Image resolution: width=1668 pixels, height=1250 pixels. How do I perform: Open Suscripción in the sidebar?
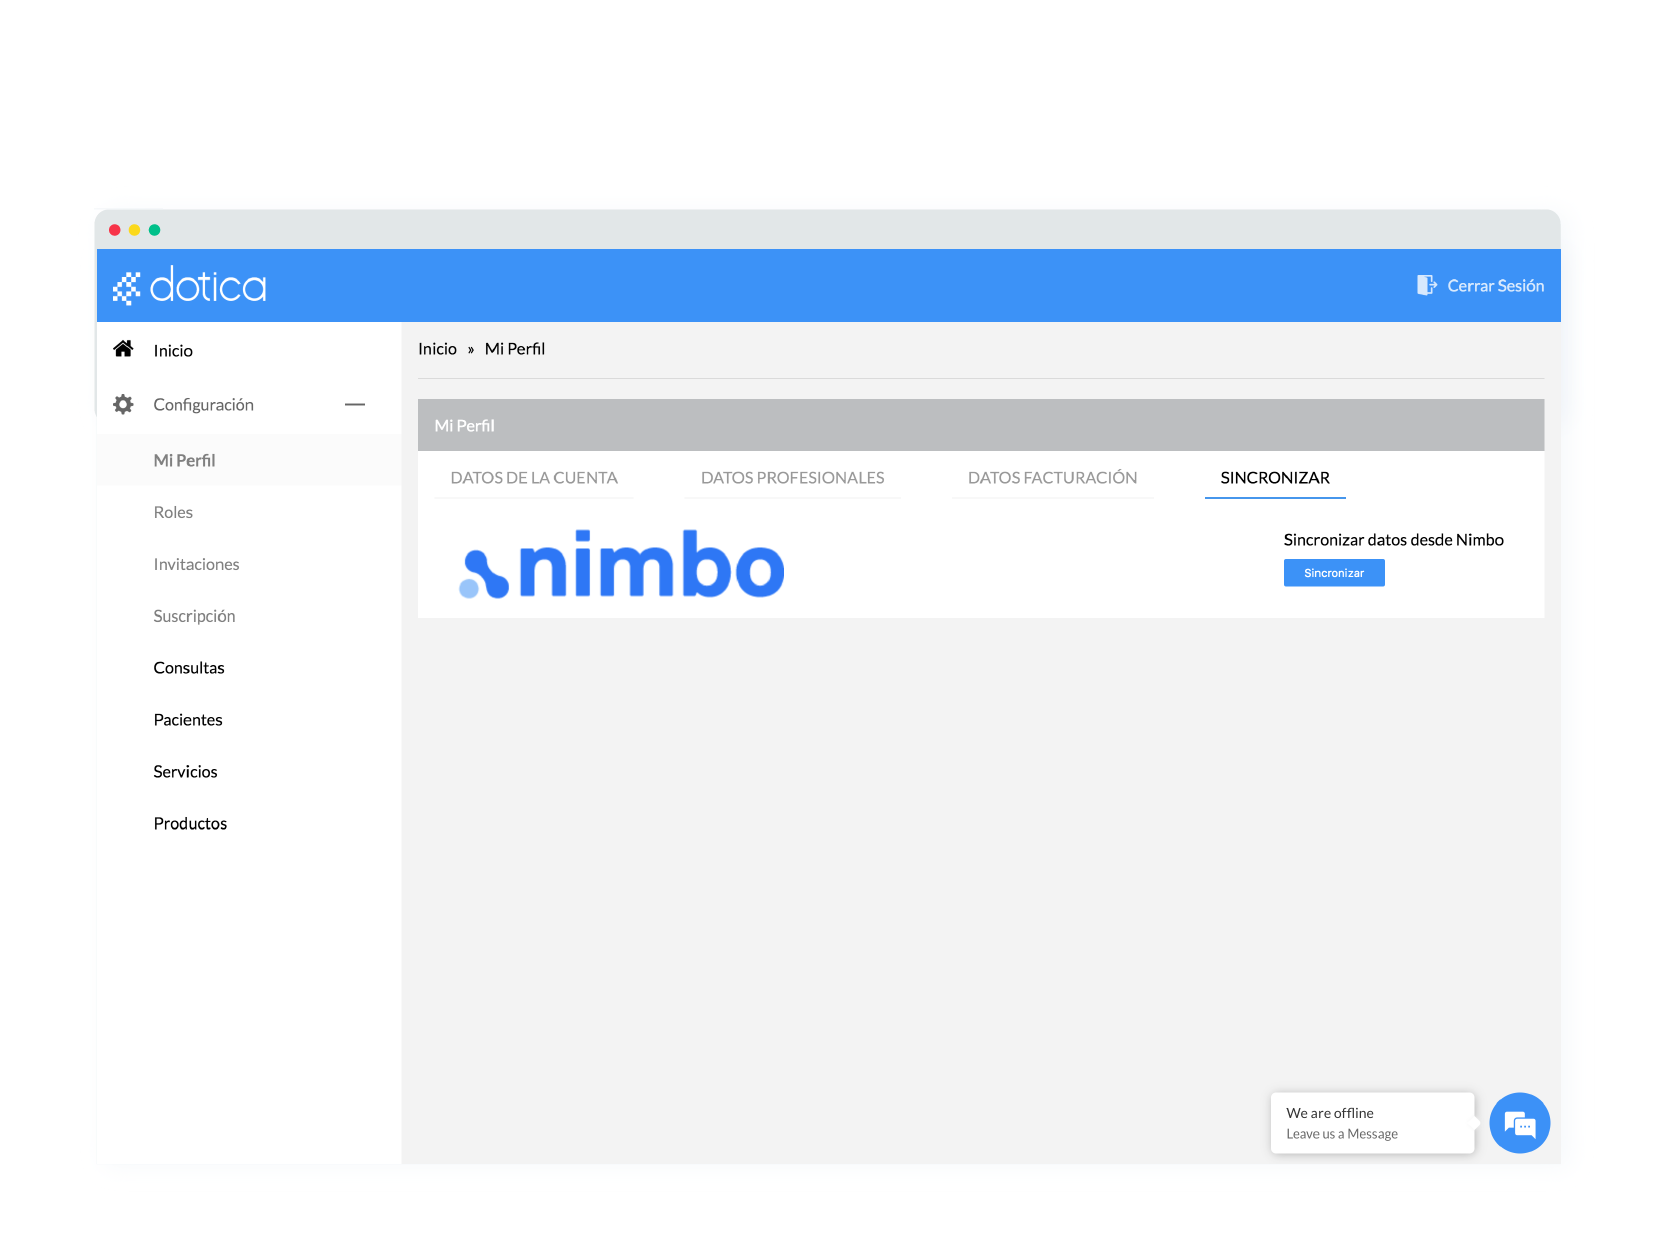click(x=194, y=617)
